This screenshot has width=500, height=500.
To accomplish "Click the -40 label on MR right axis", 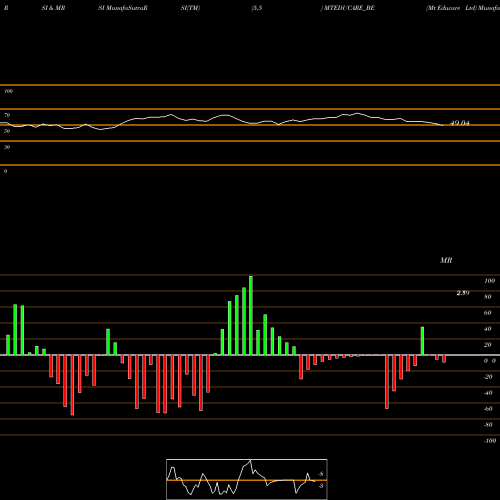I will 488,393.
